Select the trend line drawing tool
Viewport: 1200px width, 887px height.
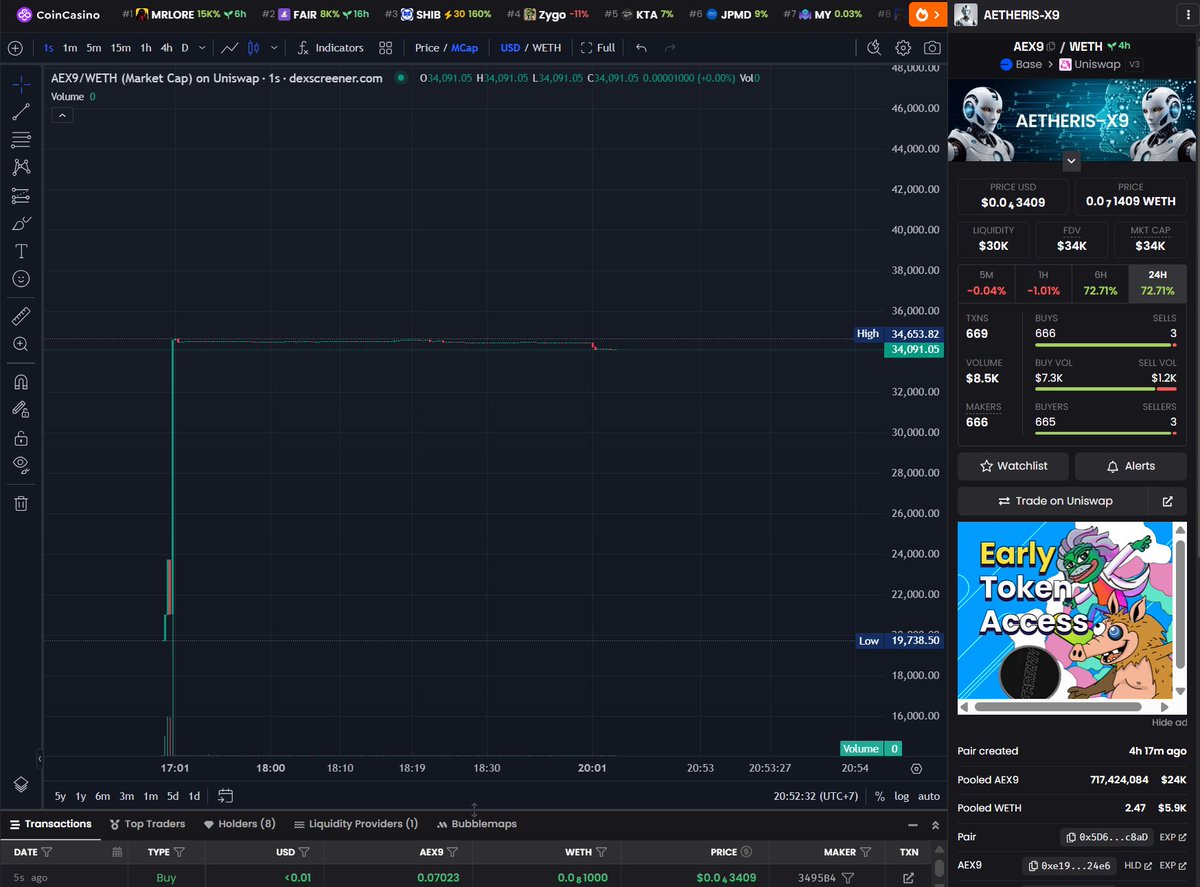tap(21, 112)
